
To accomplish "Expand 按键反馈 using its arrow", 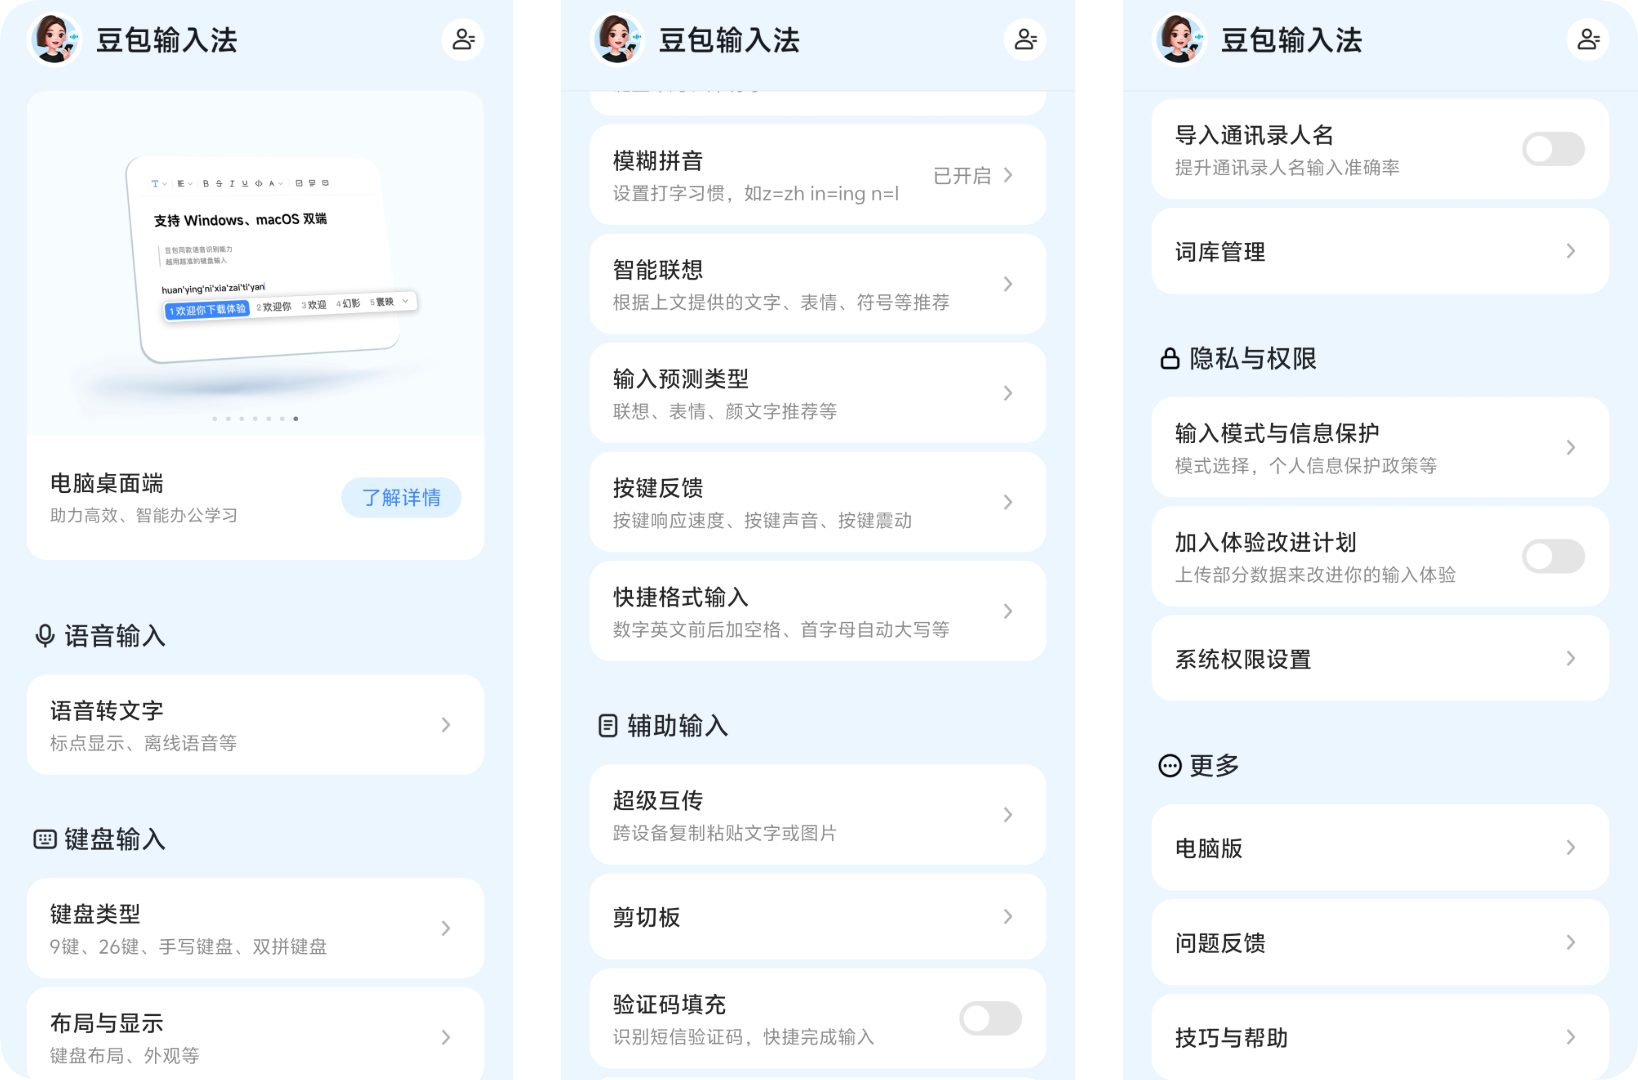I will point(1008,502).
